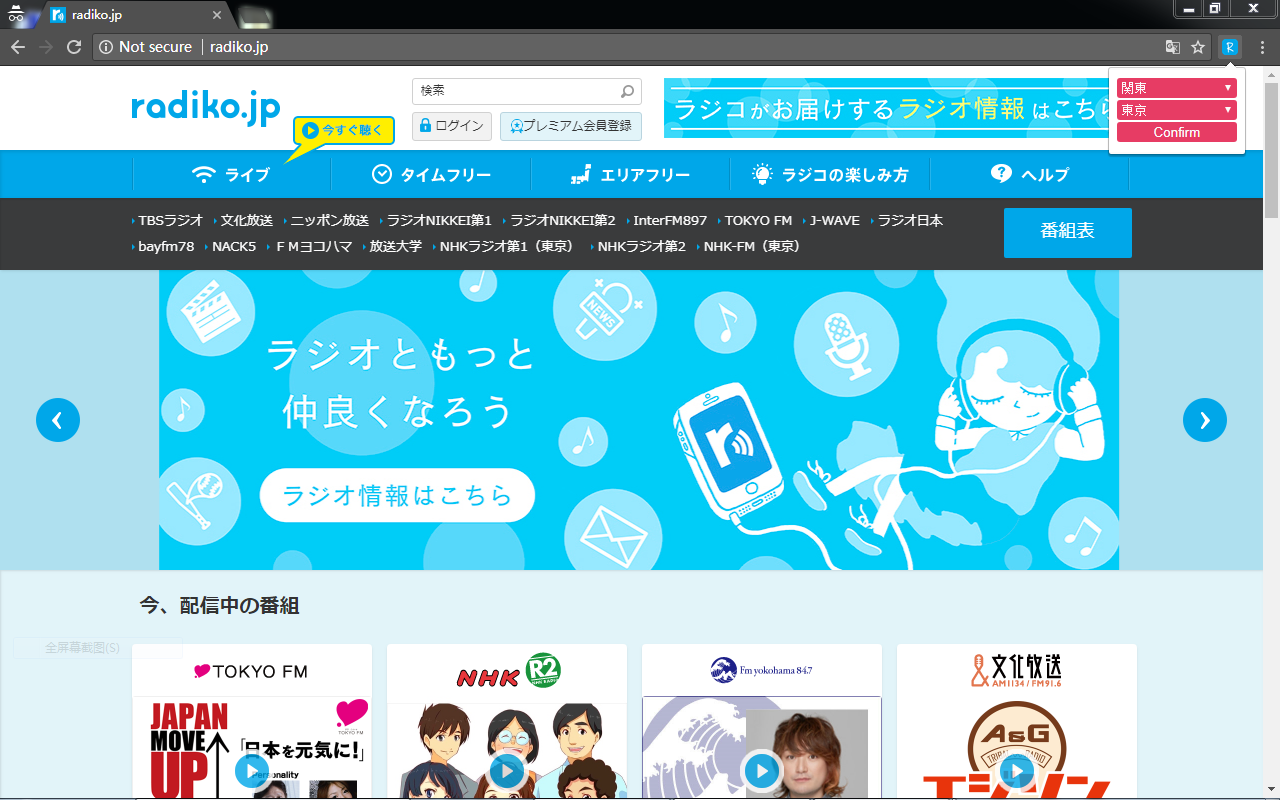Play the NHK R2 program card
This screenshot has width=1280, height=800.
click(507, 771)
